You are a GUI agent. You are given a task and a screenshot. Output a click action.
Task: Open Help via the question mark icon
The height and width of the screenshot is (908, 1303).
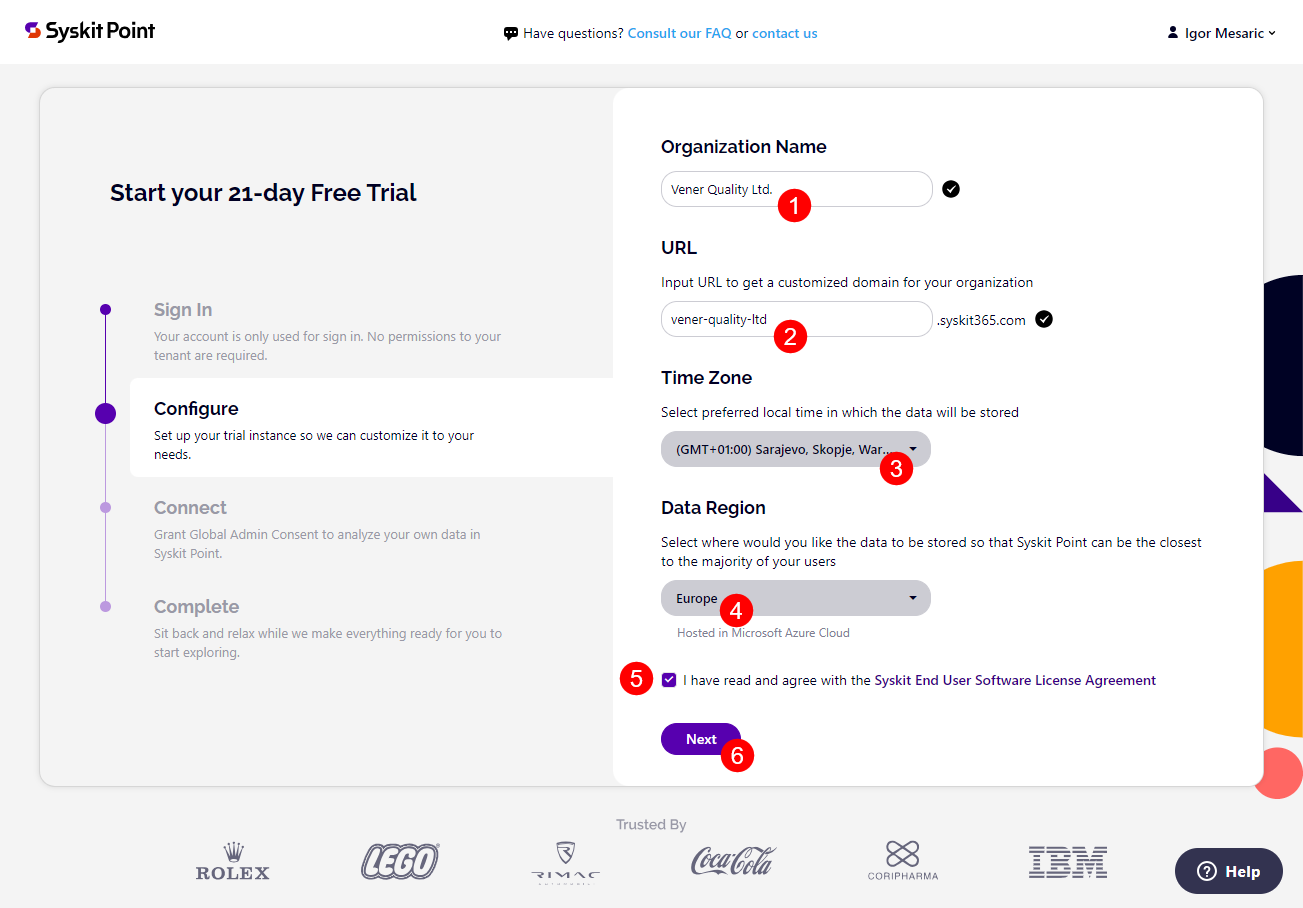(x=1207, y=871)
